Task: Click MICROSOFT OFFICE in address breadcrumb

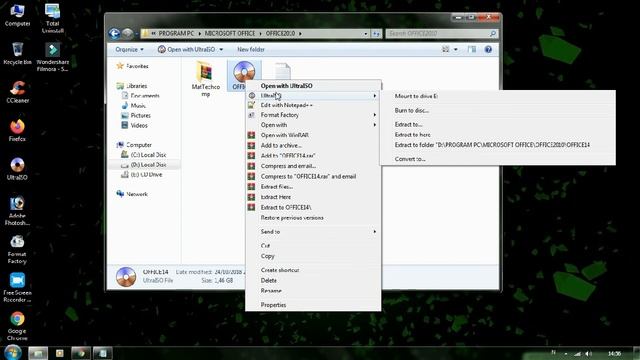Action: pyautogui.click(x=230, y=33)
